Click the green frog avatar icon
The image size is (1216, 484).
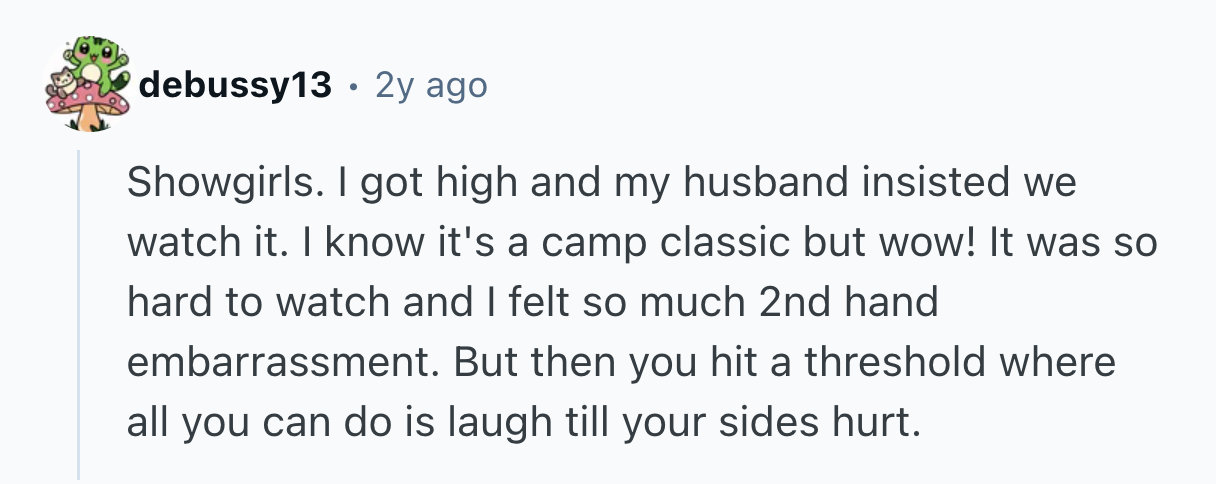pos(95,60)
